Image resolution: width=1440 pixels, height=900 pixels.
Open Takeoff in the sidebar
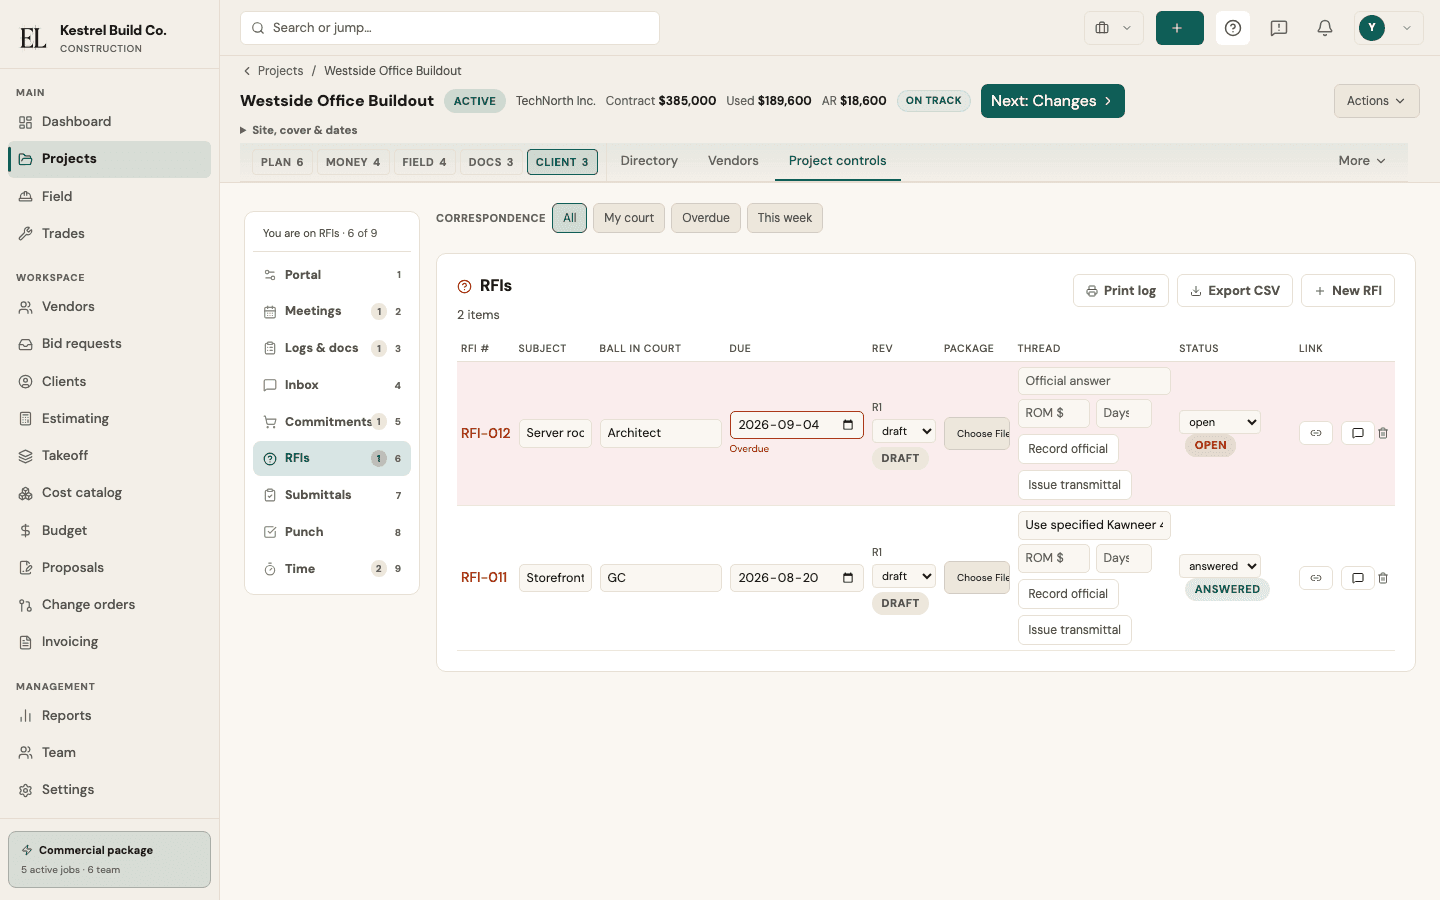click(109, 456)
